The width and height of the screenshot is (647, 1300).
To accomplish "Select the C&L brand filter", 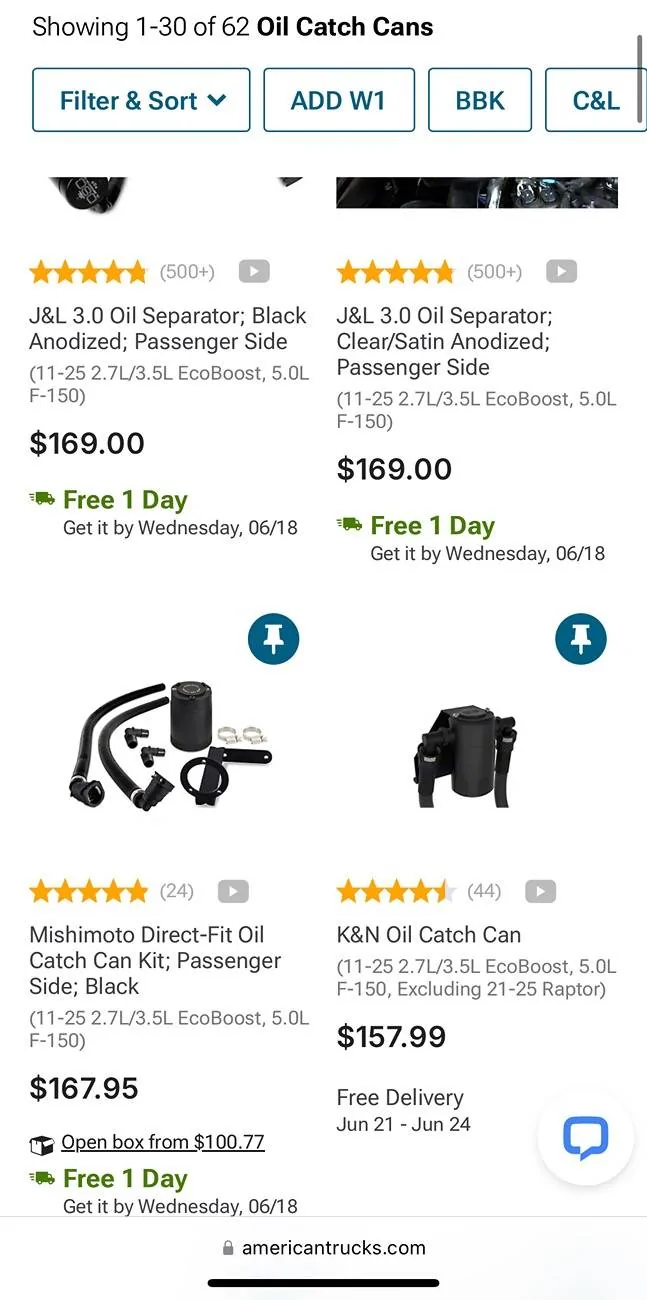I will pos(596,100).
